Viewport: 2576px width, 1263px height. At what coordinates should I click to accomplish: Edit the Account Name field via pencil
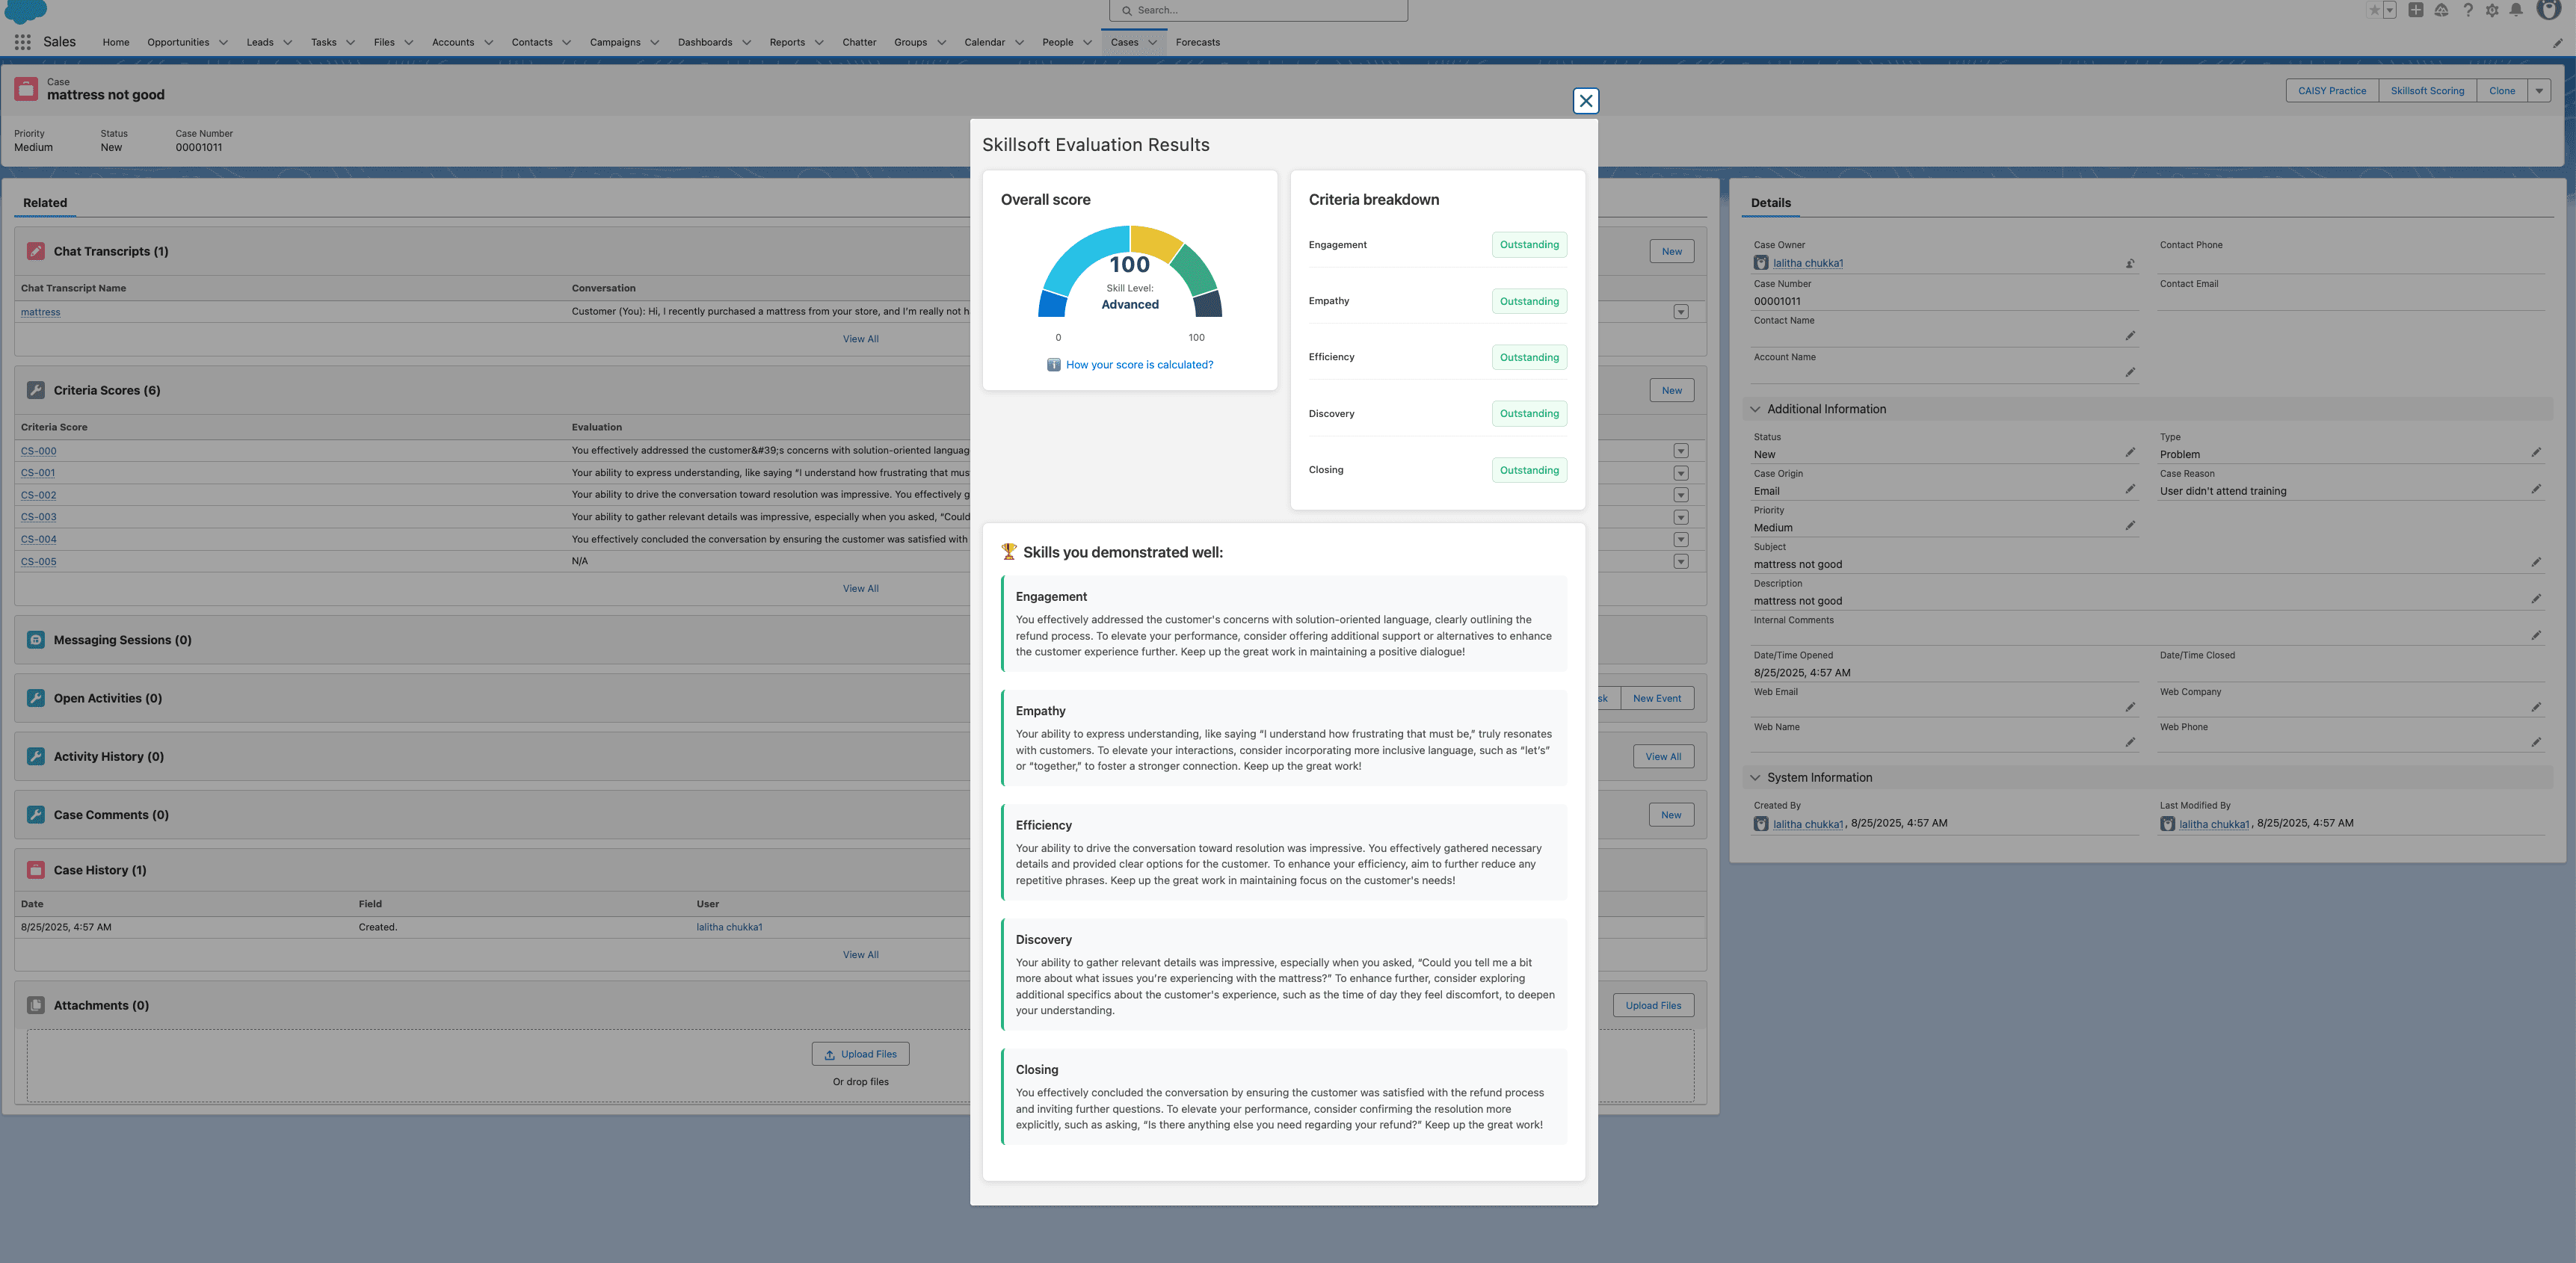click(2130, 372)
